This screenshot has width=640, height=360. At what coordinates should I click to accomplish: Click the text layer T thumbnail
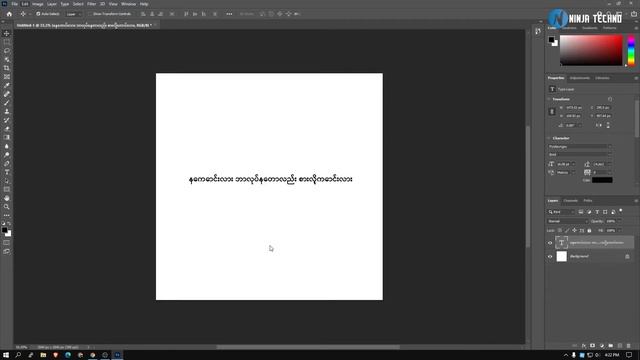[x=562, y=243]
